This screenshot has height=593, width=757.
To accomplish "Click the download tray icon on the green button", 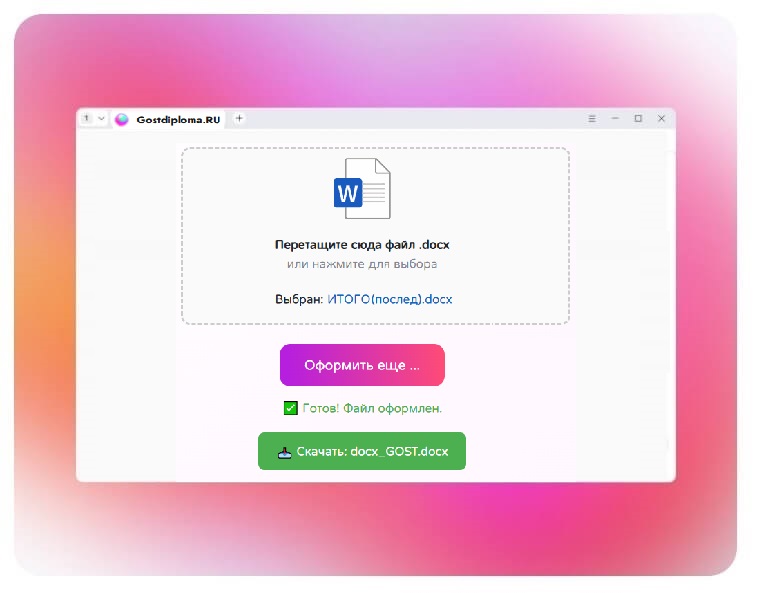I will tap(285, 451).
